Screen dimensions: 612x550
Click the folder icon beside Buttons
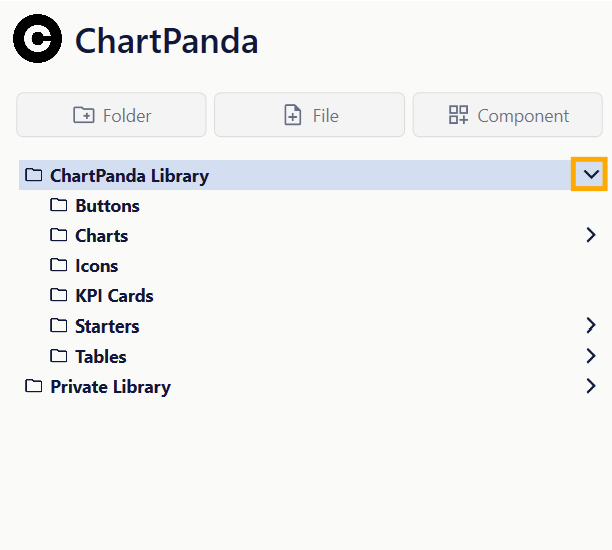(59, 206)
